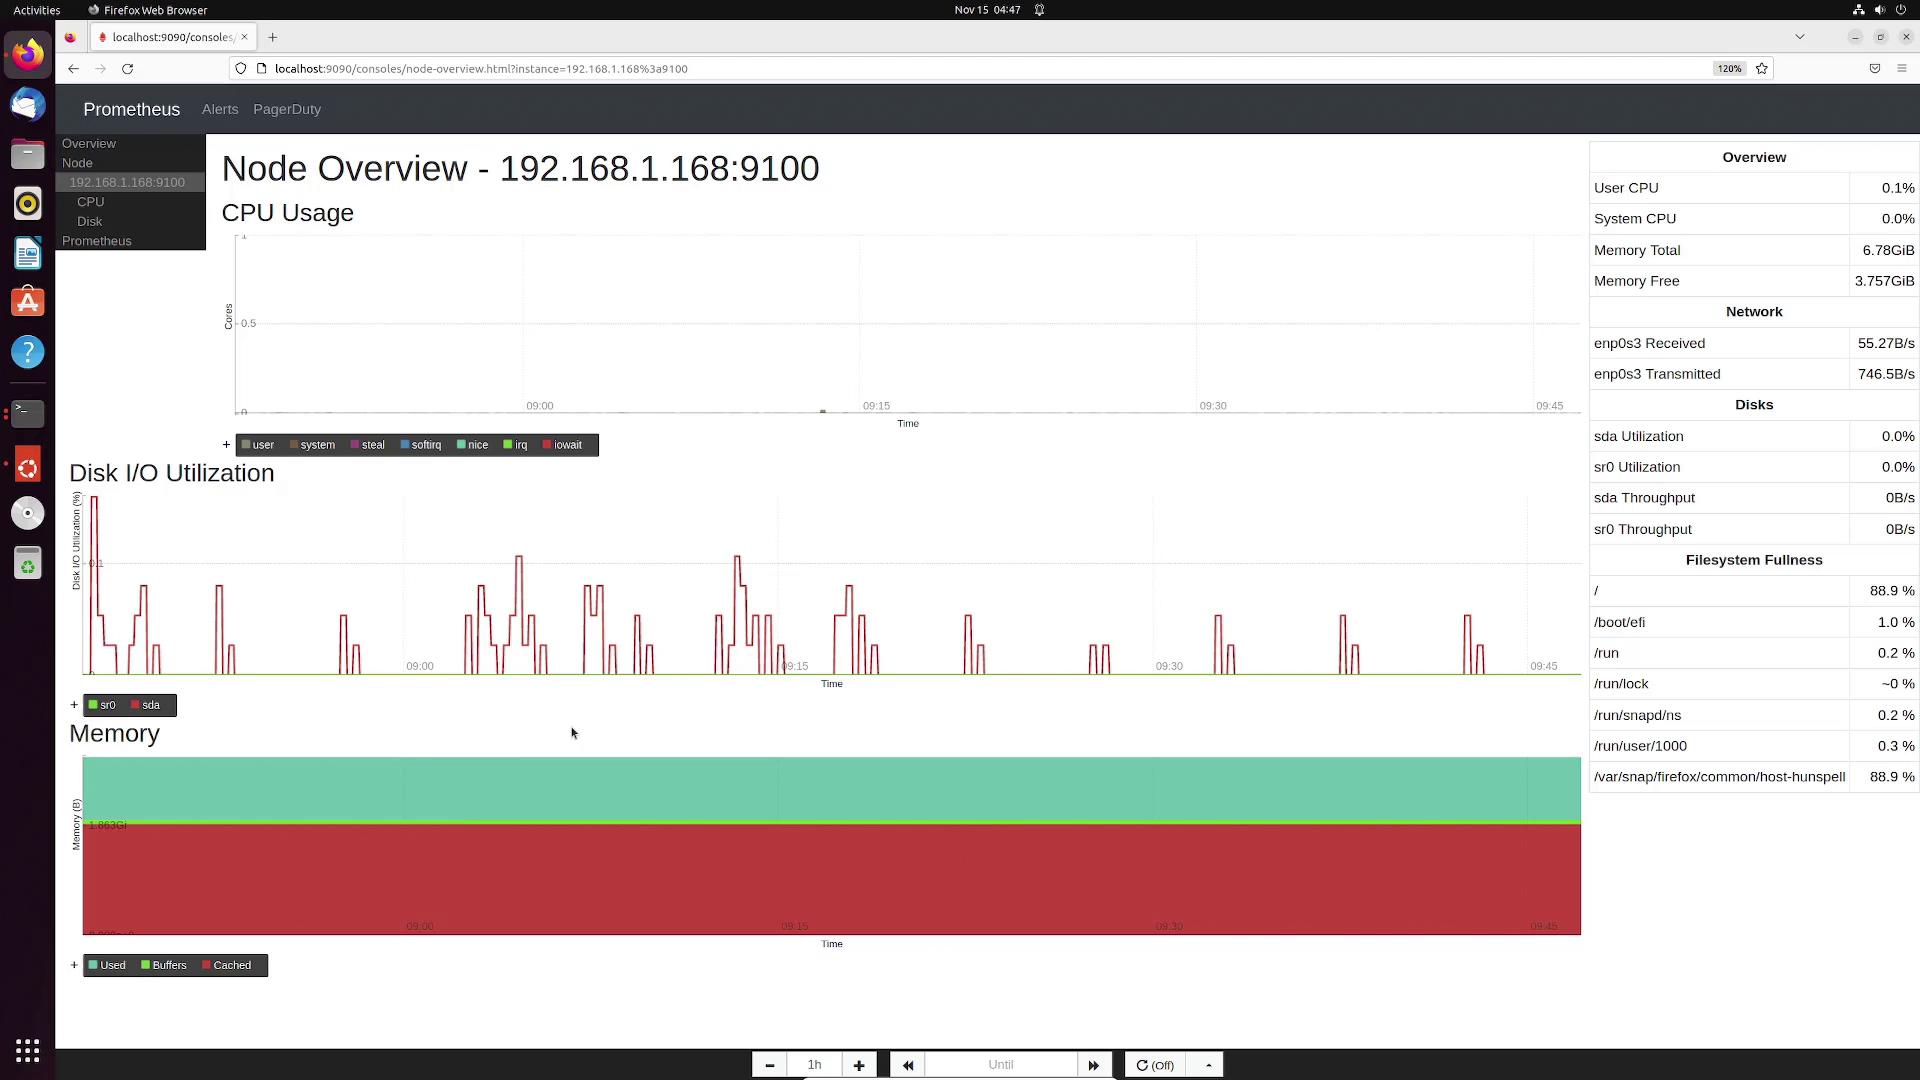1920x1080 pixels.
Task: Open the Disk link in sidebar
Action: click(x=89, y=221)
